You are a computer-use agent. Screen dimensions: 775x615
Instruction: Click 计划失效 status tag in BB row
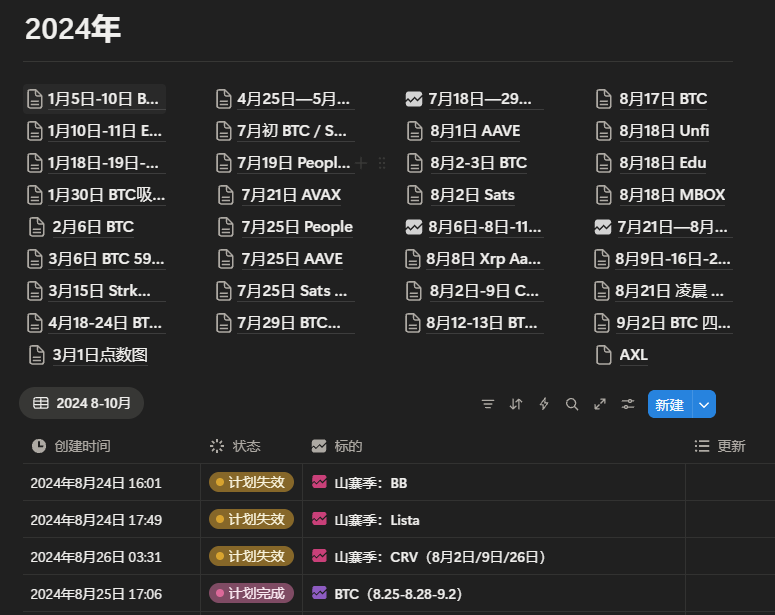point(251,482)
